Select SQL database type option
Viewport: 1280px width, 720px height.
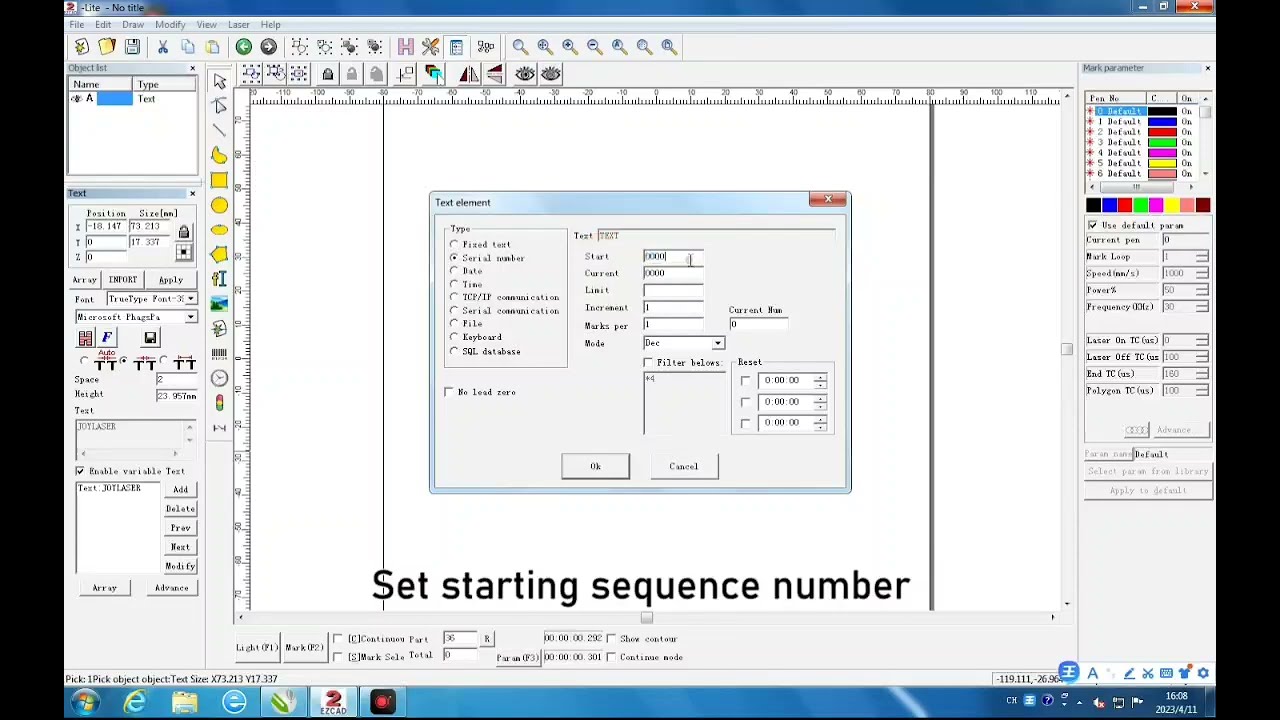pyautogui.click(x=485, y=351)
